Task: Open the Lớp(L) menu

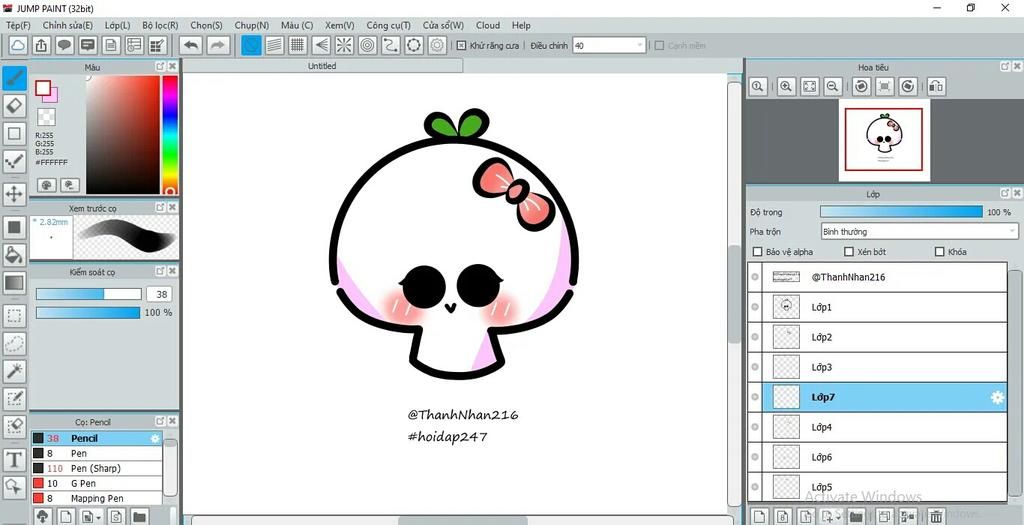Action: (x=118, y=25)
